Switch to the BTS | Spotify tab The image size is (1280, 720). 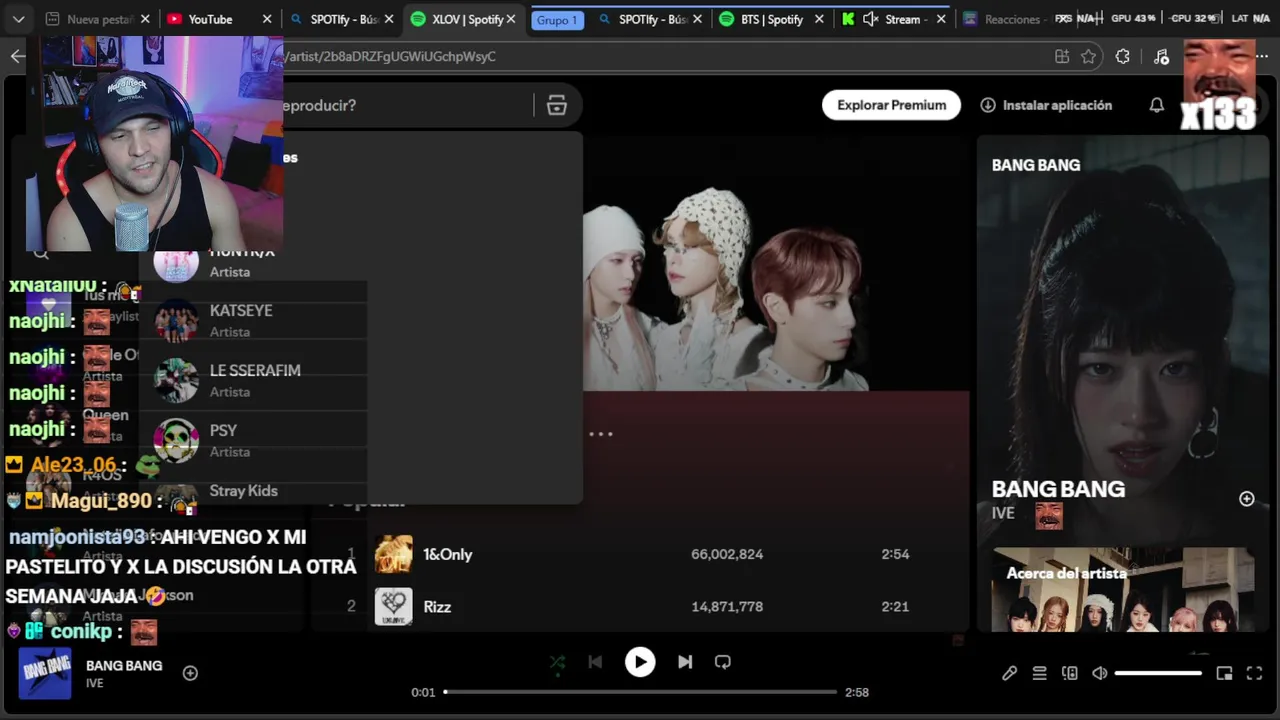point(772,19)
